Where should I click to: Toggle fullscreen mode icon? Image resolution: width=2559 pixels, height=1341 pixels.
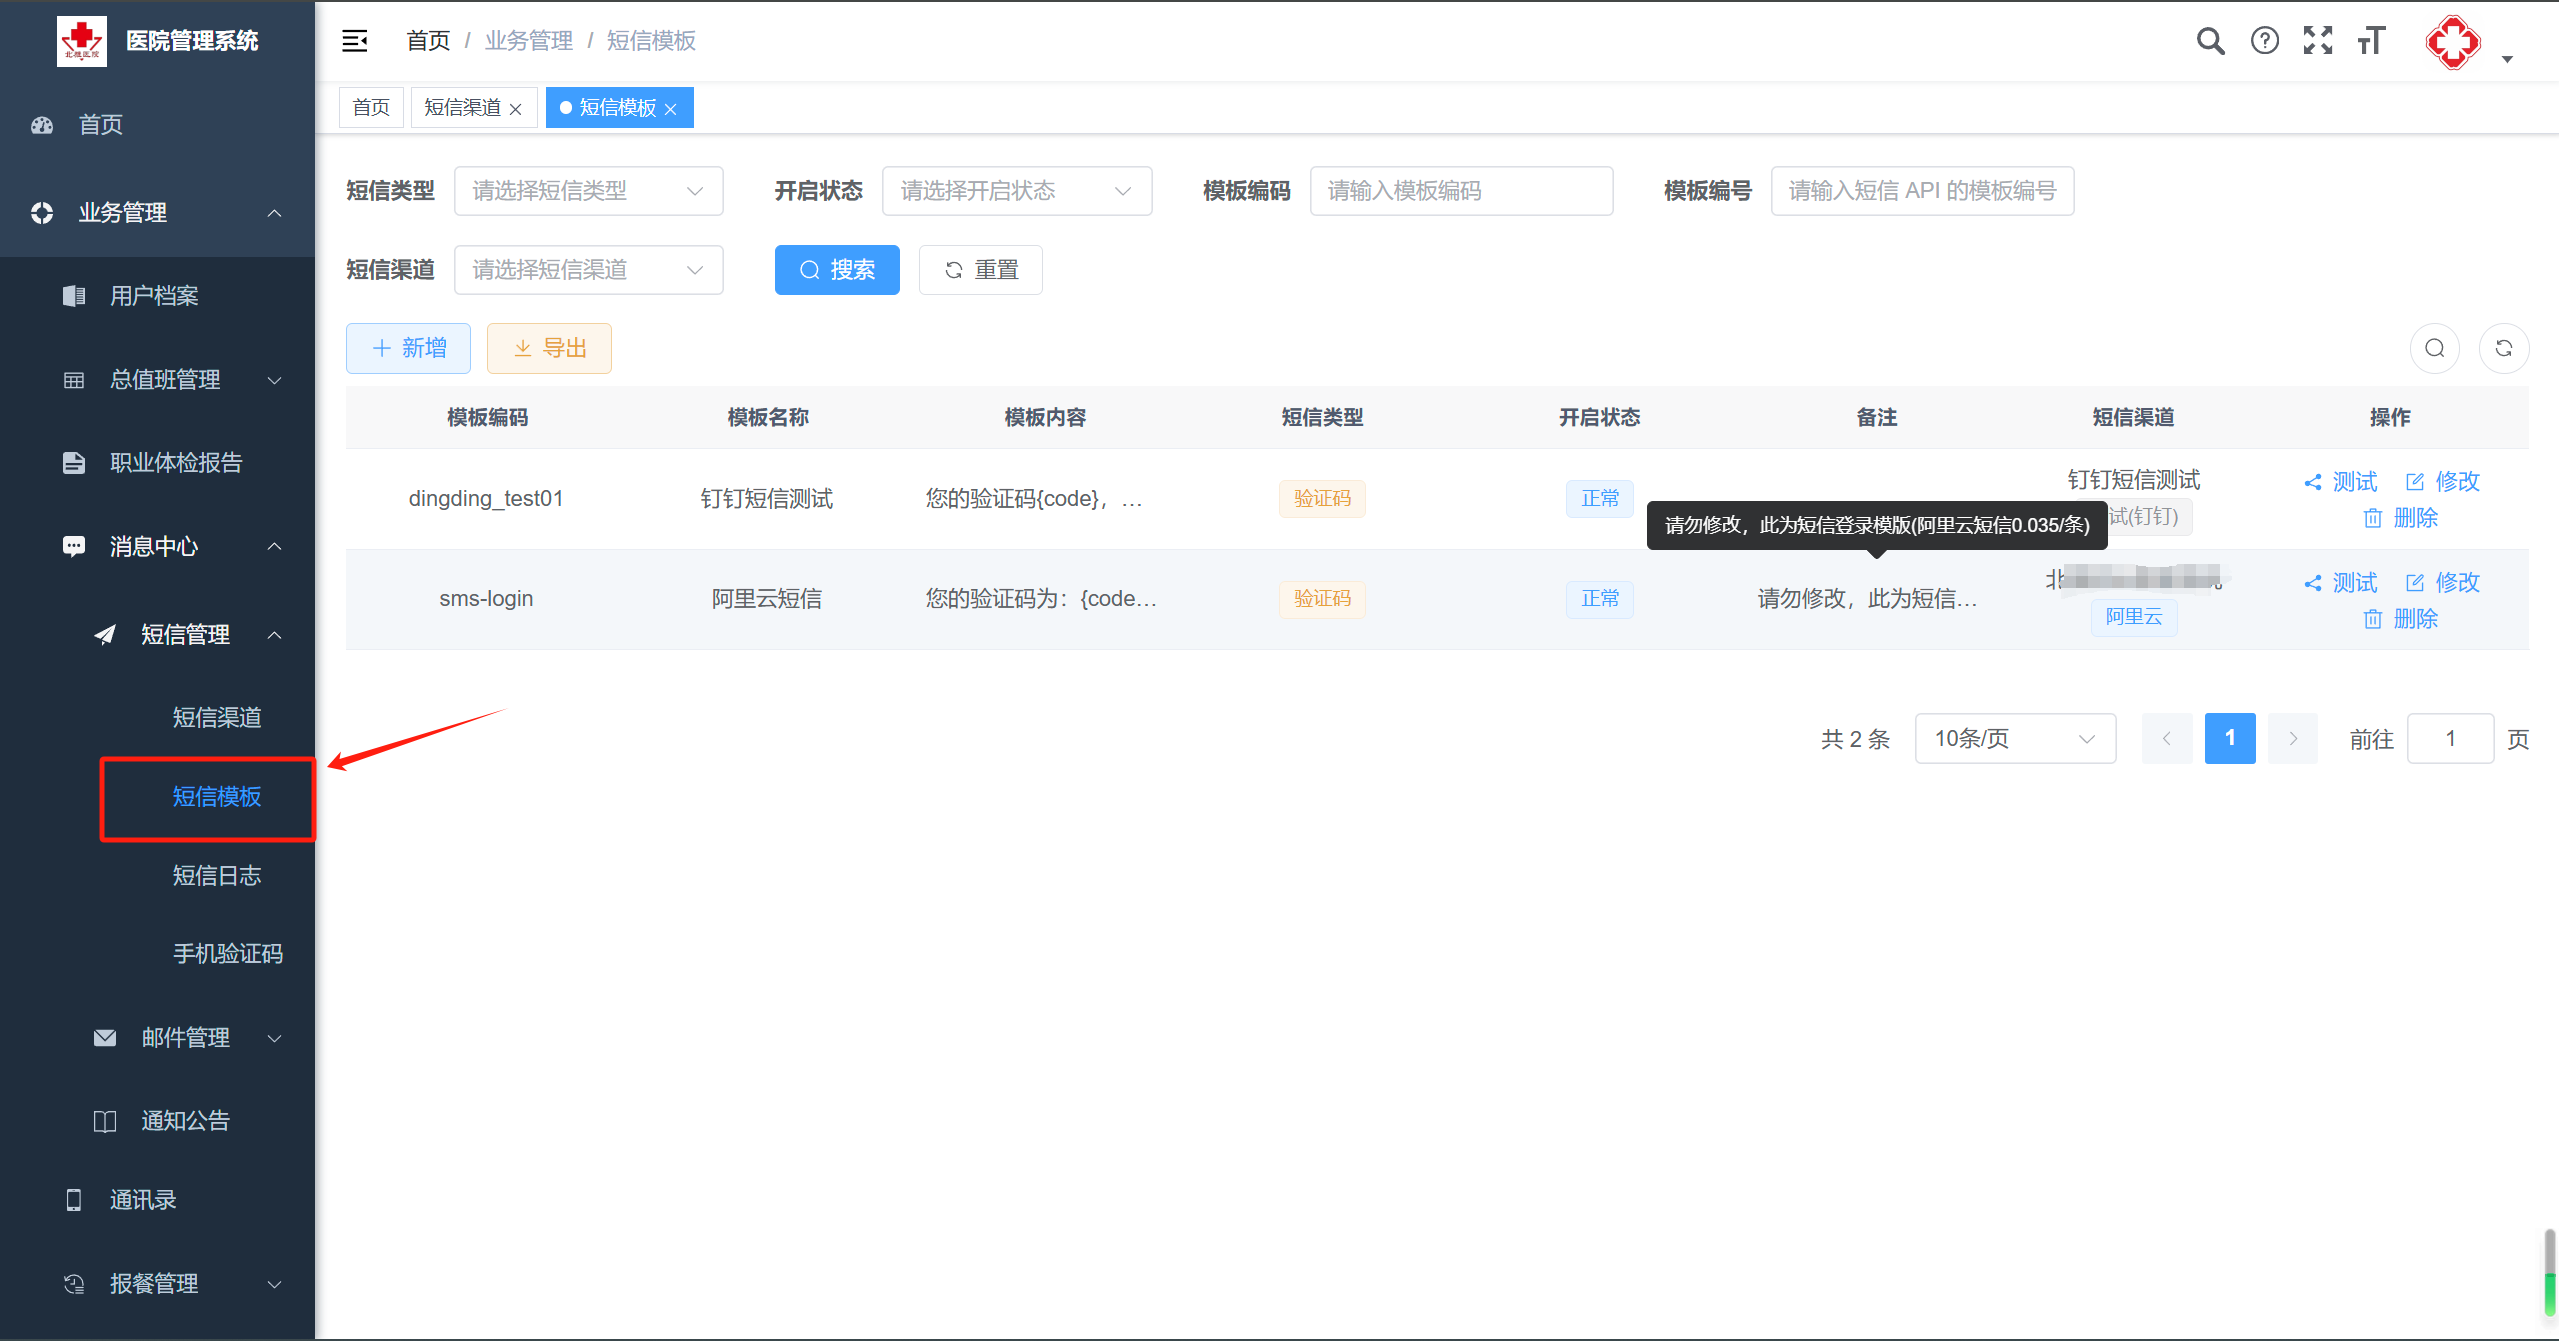[x=2317, y=41]
